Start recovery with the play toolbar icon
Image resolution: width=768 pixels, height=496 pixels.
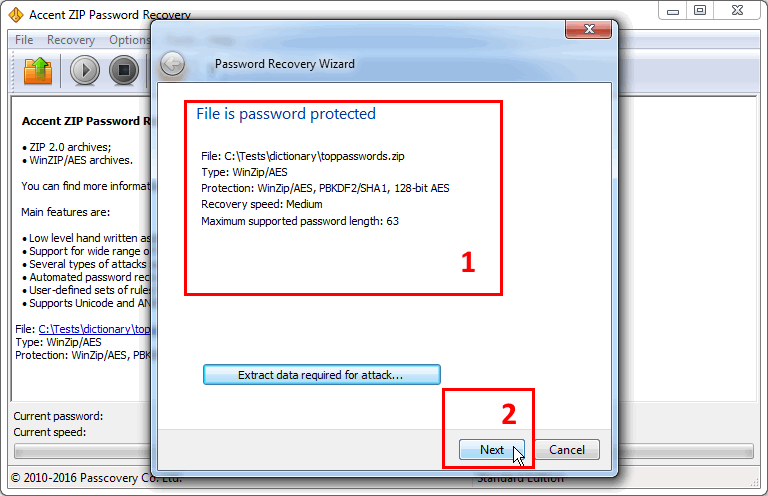[85, 71]
